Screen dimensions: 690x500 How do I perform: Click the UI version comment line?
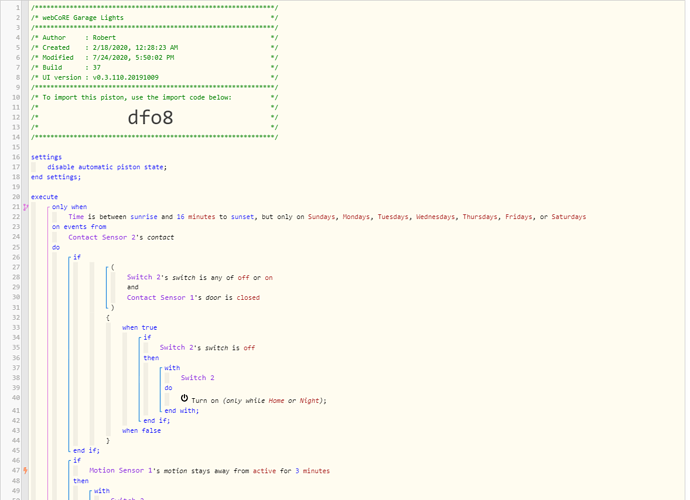coord(154,77)
